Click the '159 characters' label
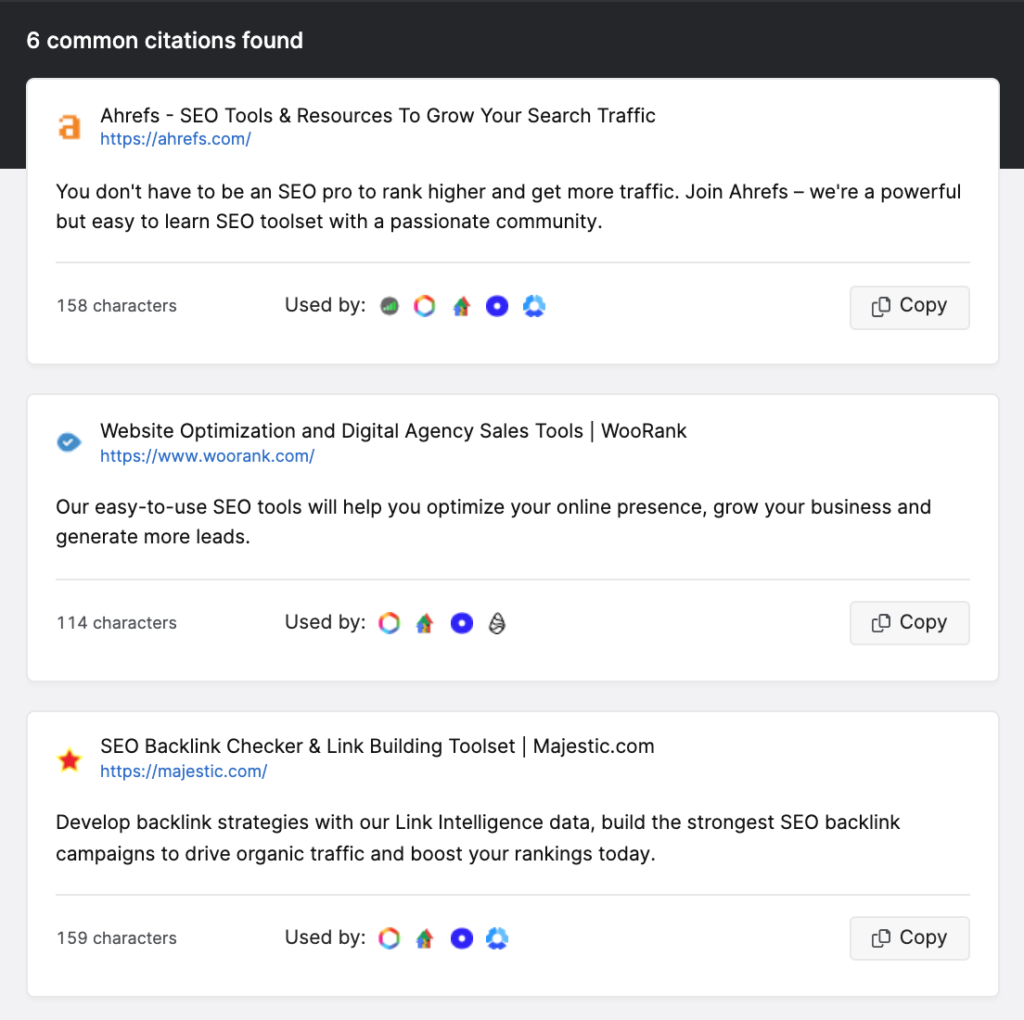The height and width of the screenshot is (1020, 1024). tap(116, 938)
